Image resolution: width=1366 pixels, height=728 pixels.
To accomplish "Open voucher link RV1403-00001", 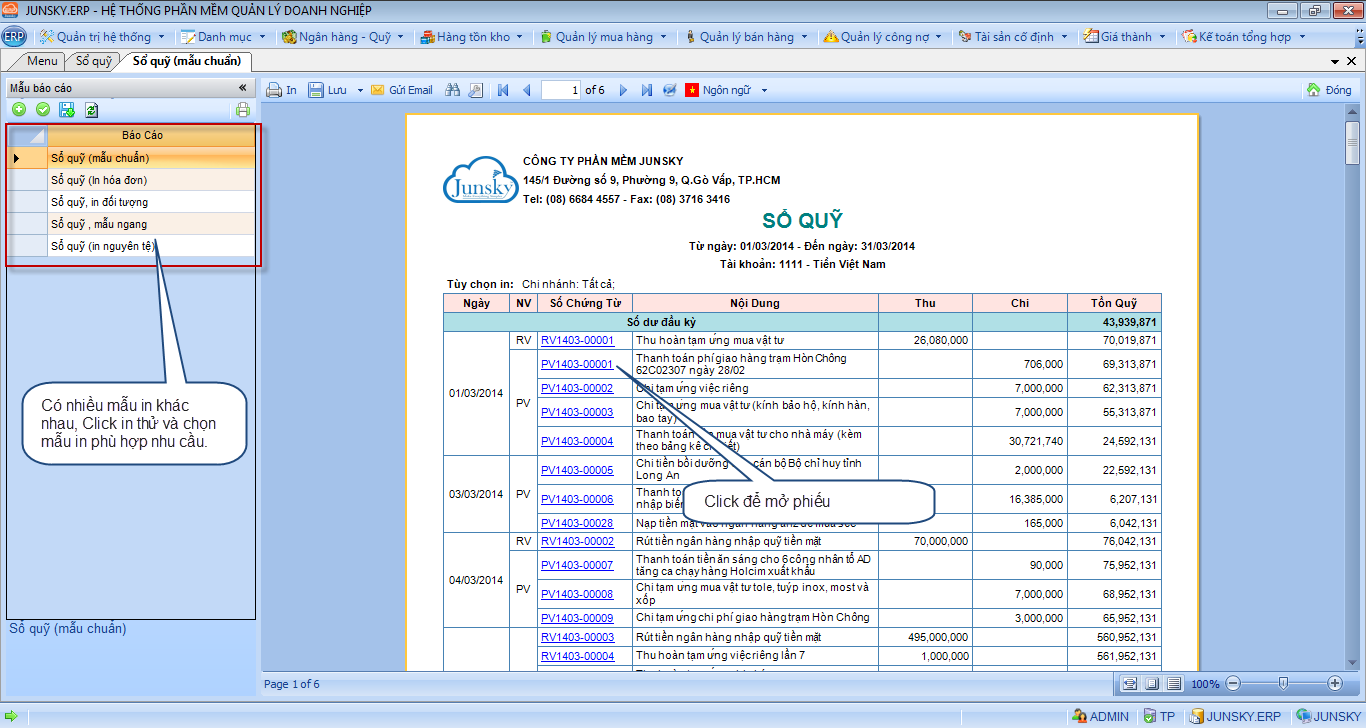I will pyautogui.click(x=577, y=340).
